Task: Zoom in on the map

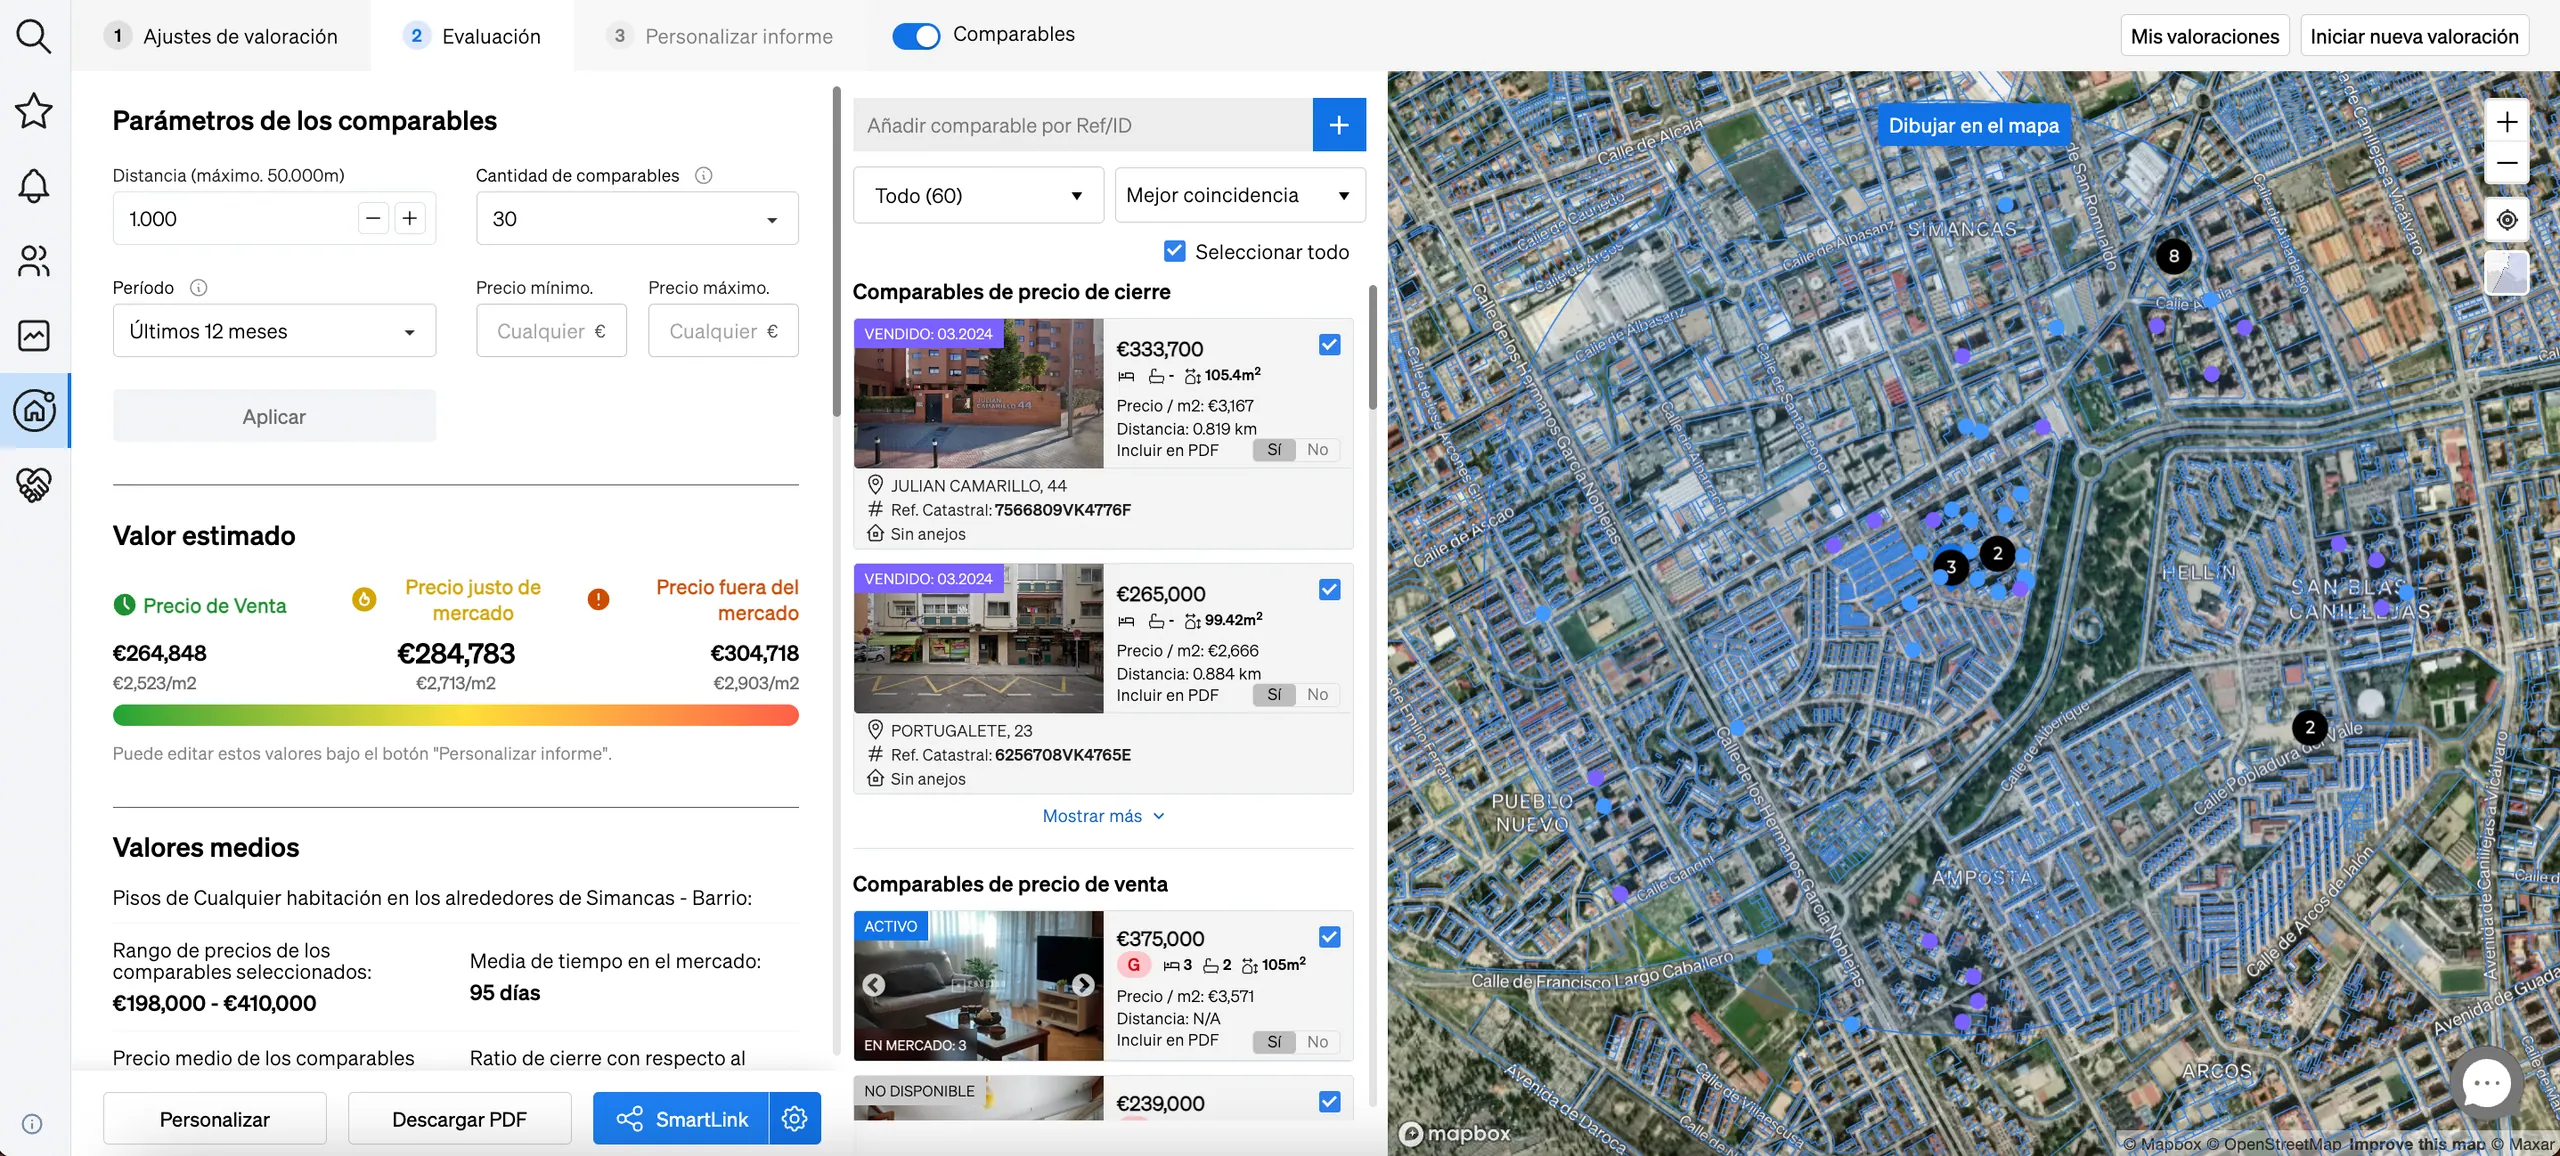Action: click(x=2507, y=122)
